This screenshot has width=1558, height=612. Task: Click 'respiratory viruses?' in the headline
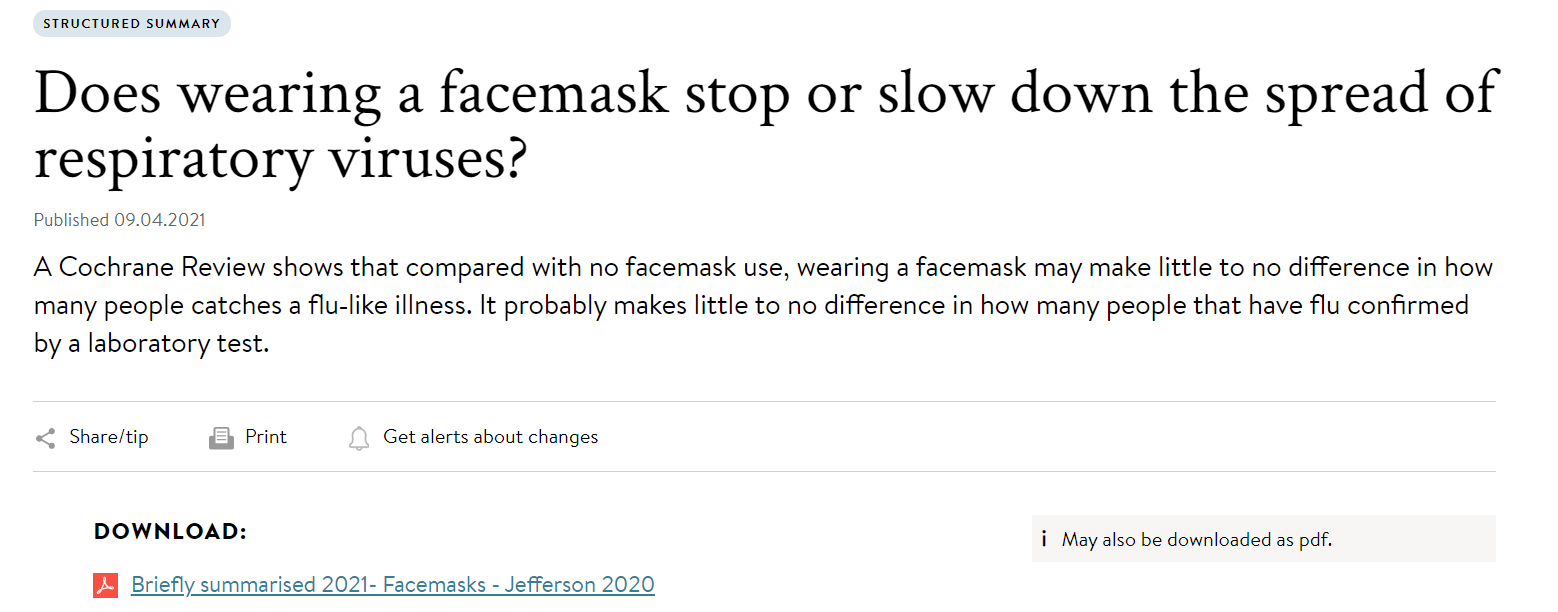coord(280,158)
